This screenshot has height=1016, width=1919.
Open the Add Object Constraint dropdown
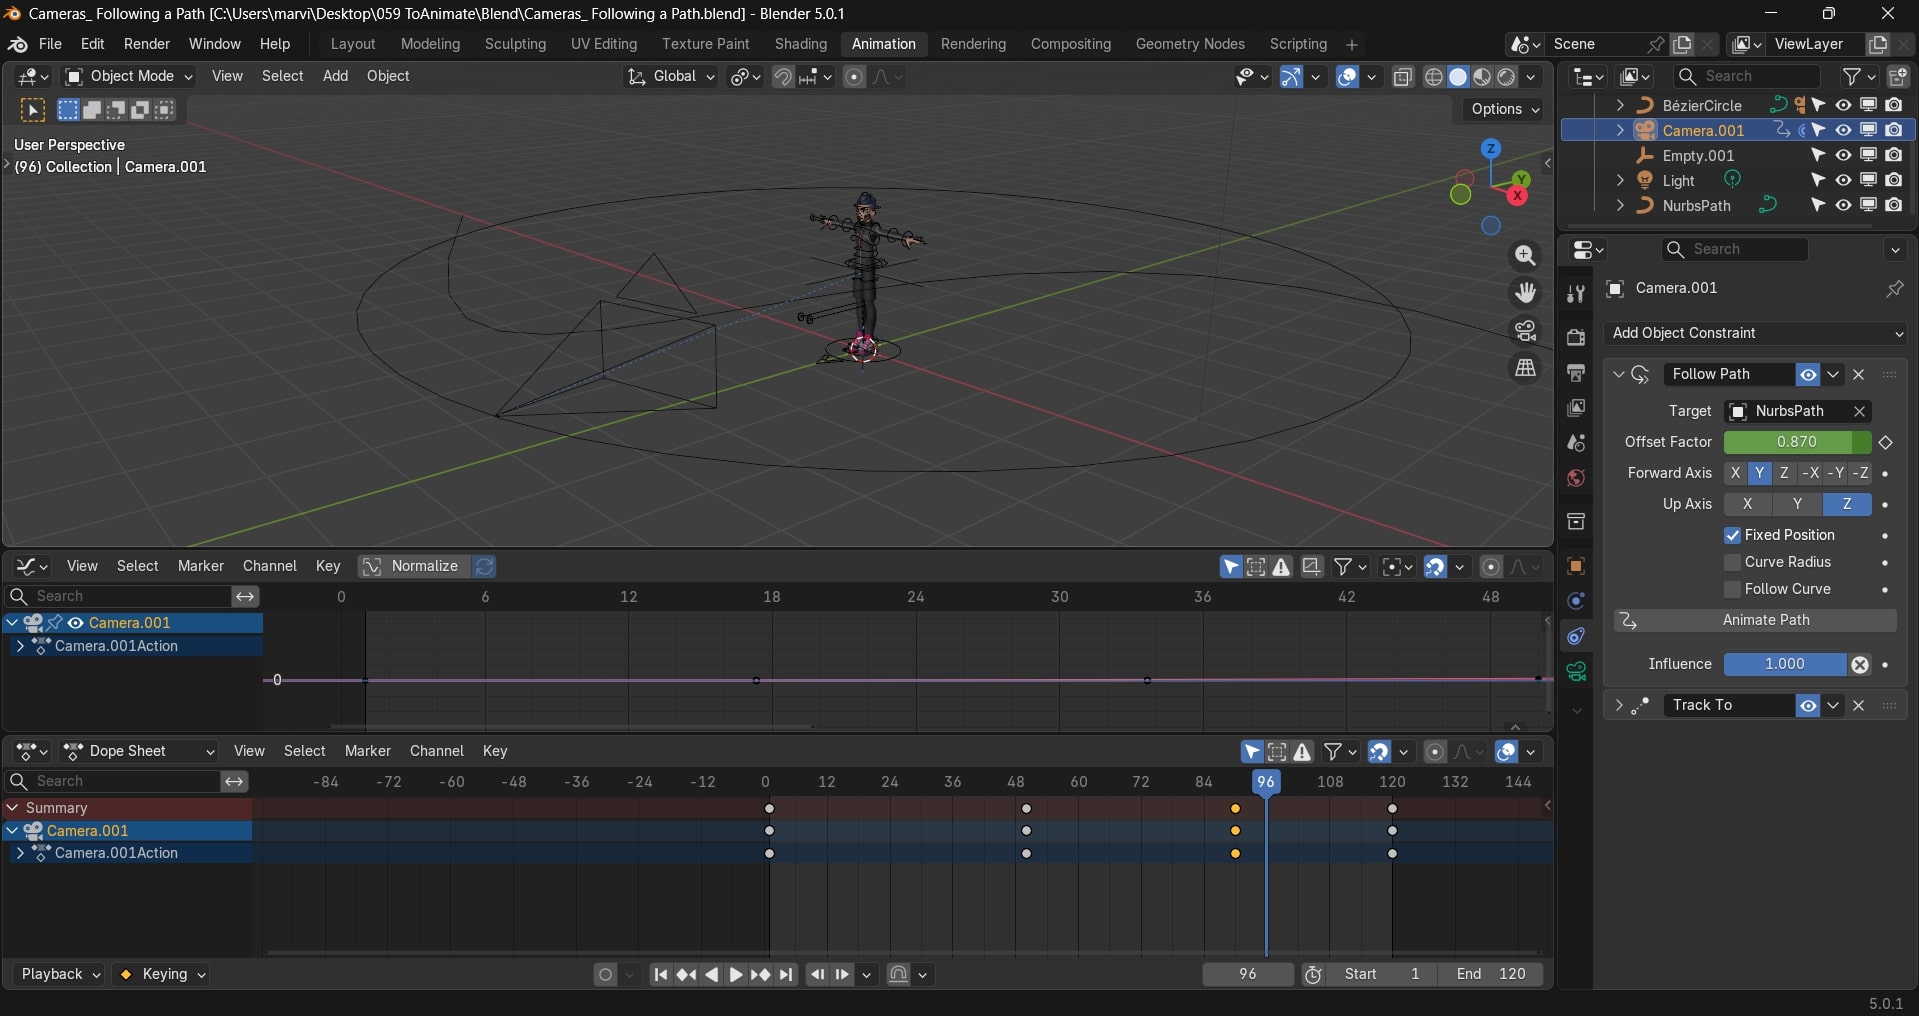[x=1755, y=333]
